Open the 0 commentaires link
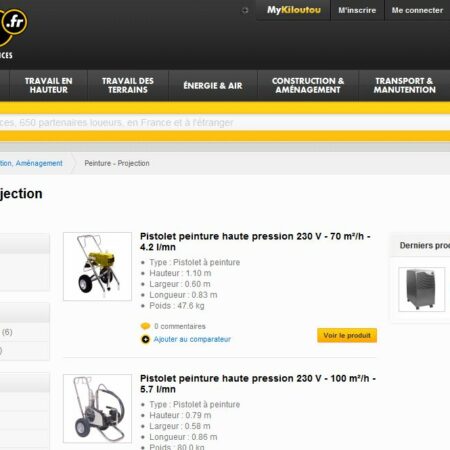 [x=180, y=326]
